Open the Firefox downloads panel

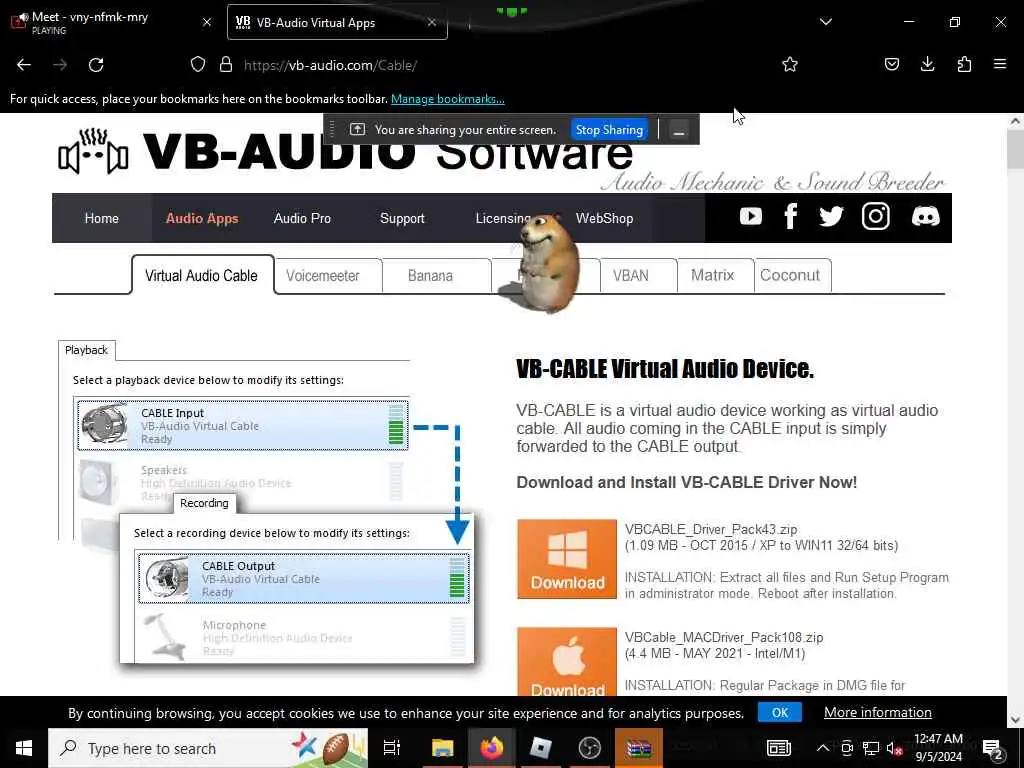tap(927, 64)
